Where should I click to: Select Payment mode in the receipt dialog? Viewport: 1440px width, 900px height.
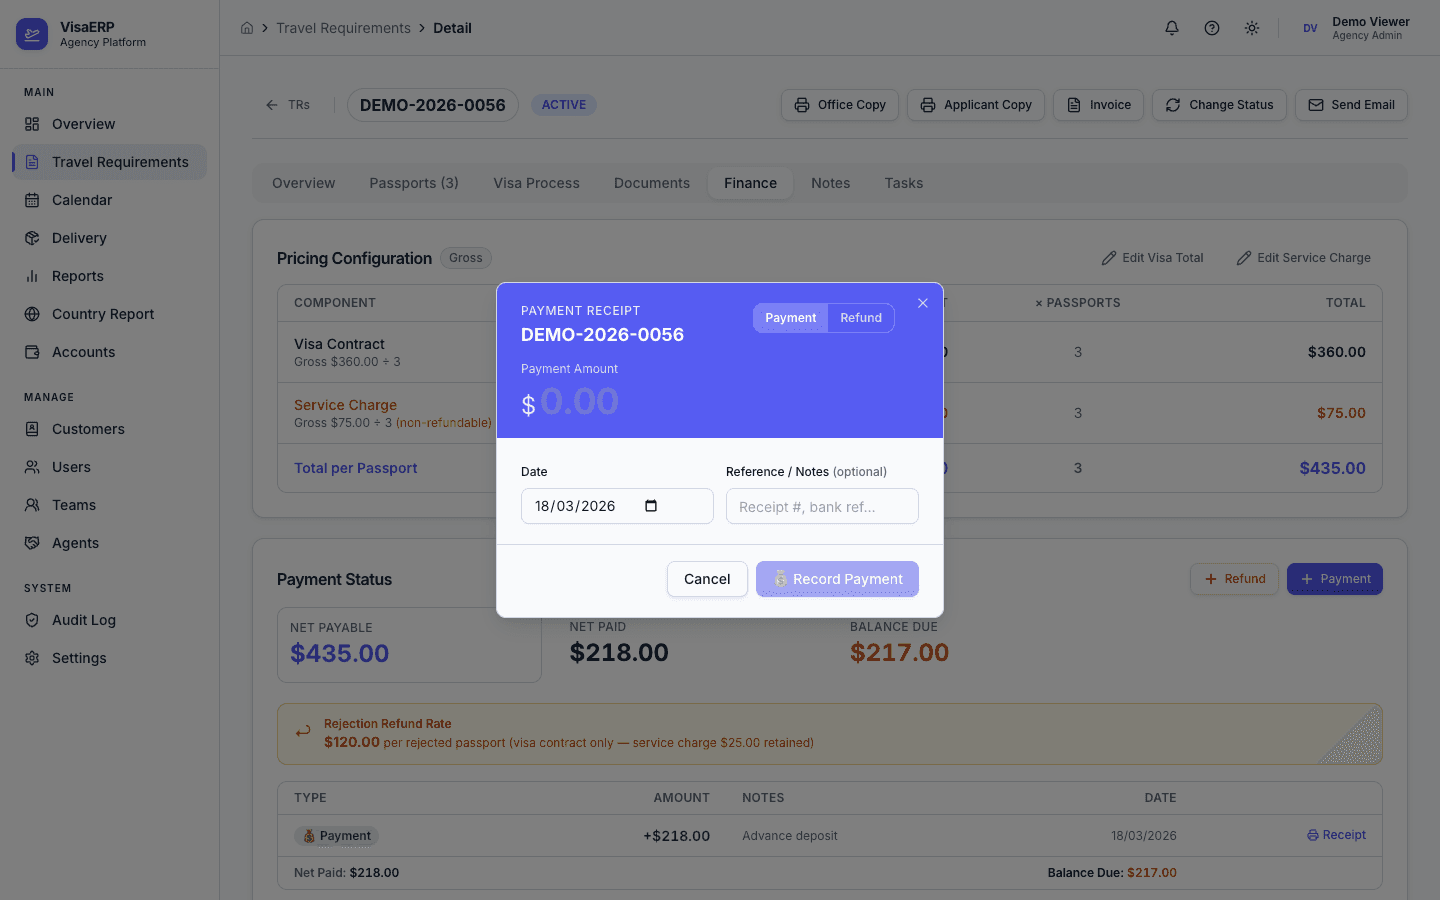790,318
